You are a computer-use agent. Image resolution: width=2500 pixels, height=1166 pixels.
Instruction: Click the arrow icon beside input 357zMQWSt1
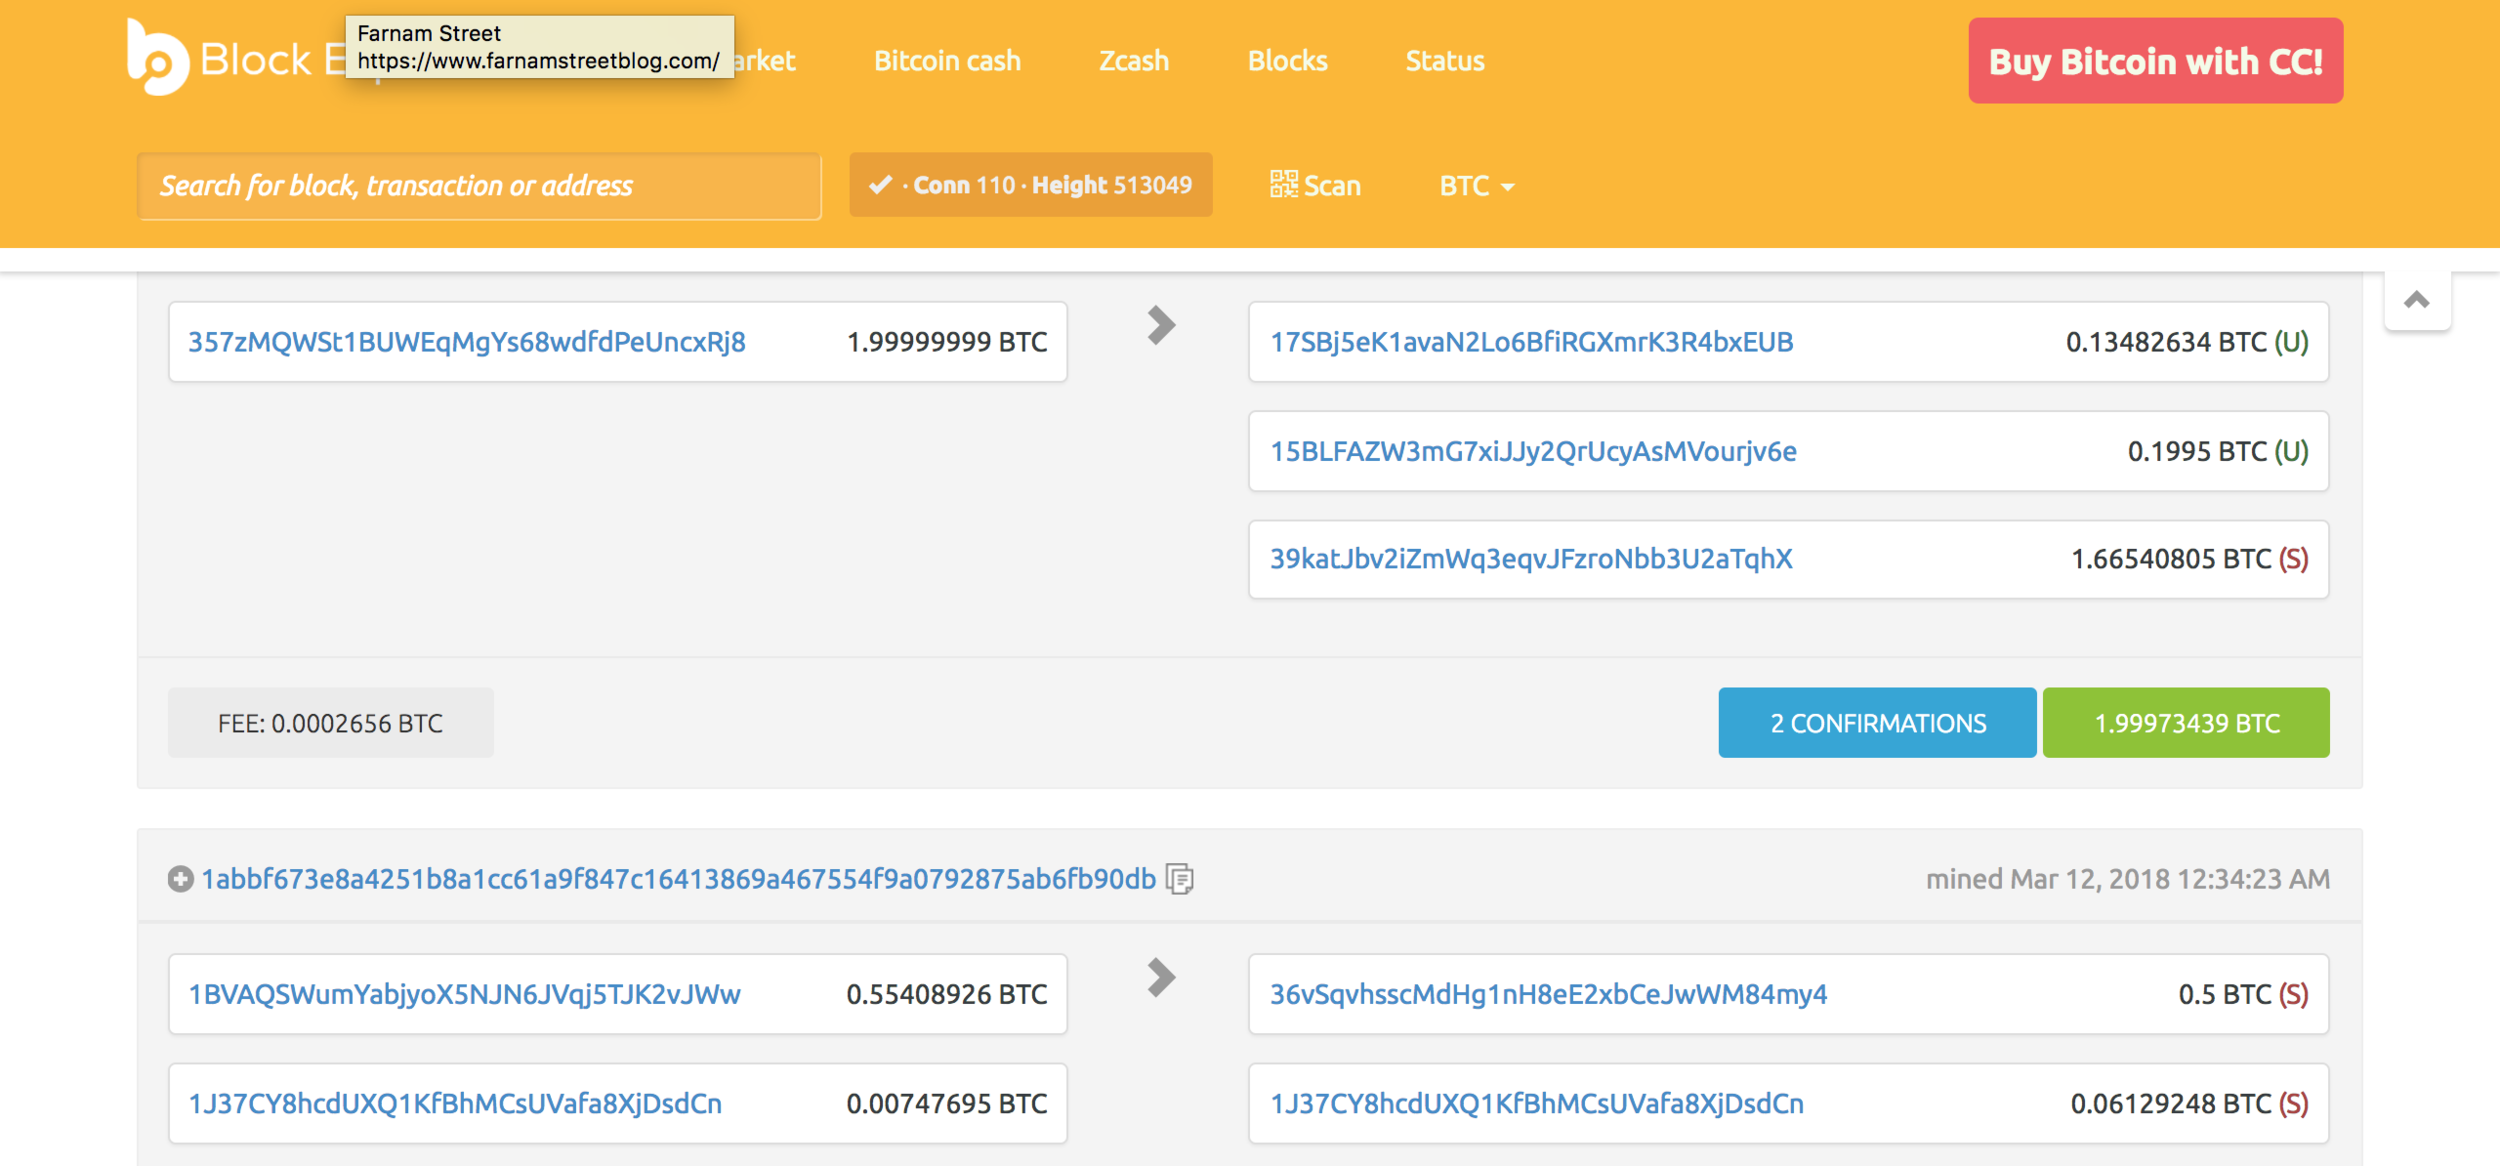pyautogui.click(x=1161, y=325)
